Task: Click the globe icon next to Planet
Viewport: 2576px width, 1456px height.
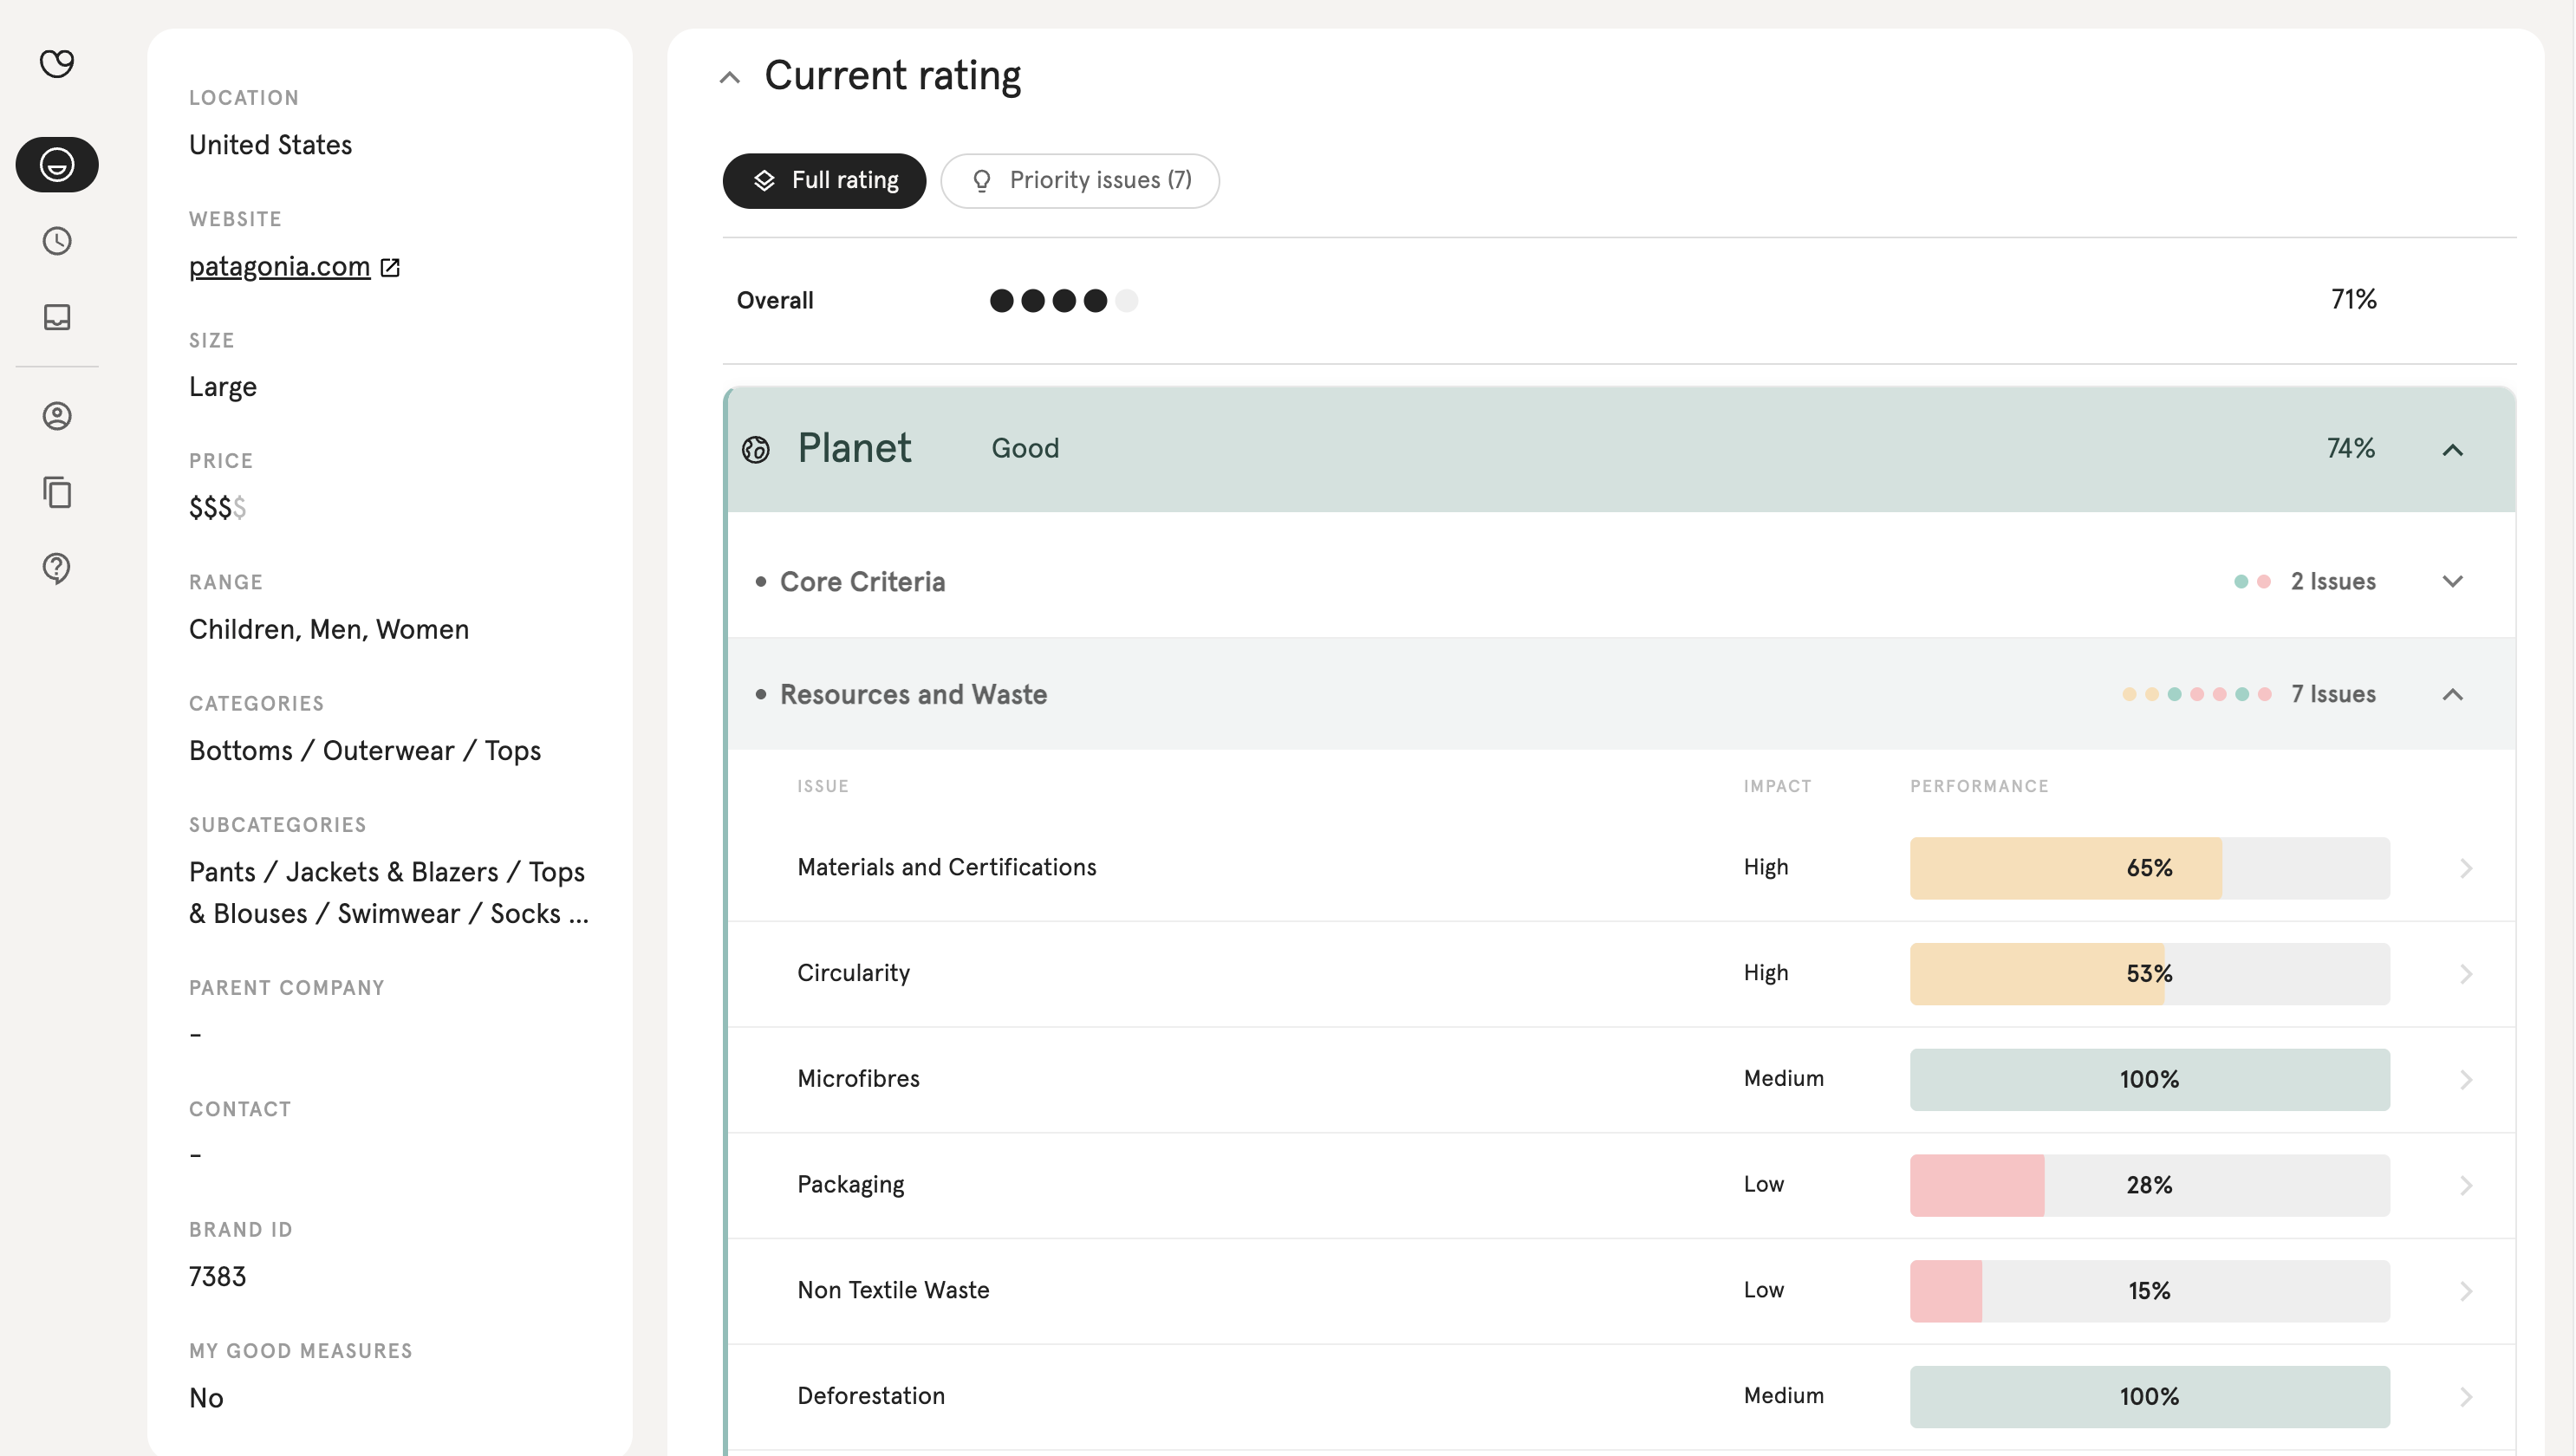Action: 756,450
